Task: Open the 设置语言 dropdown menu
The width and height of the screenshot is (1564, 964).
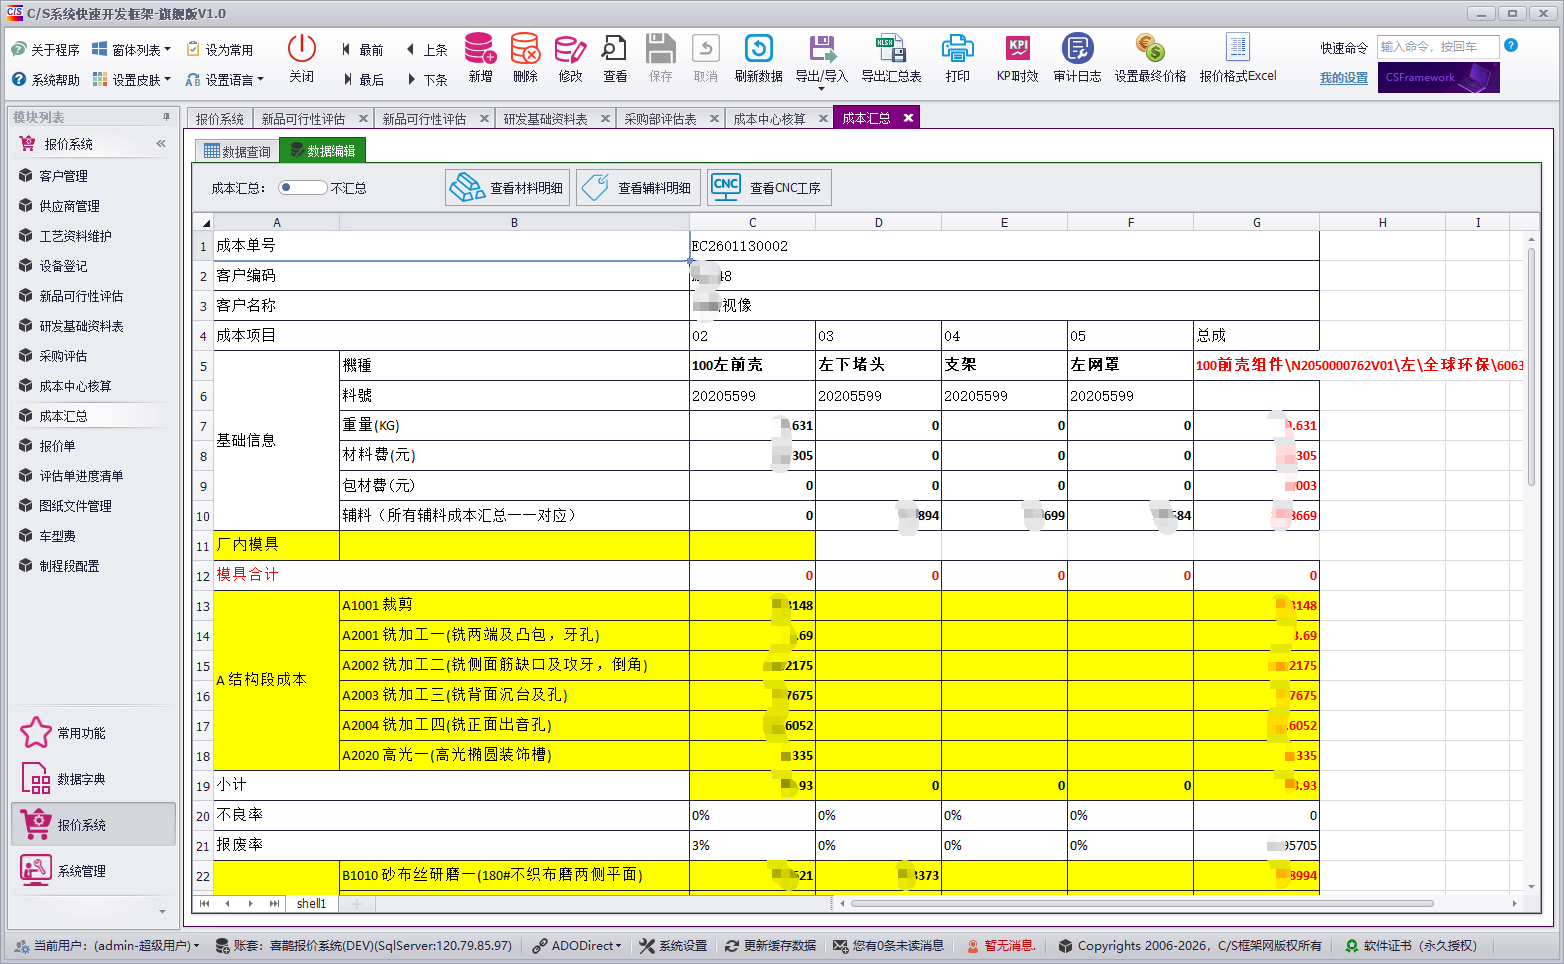Action: pyautogui.click(x=225, y=80)
